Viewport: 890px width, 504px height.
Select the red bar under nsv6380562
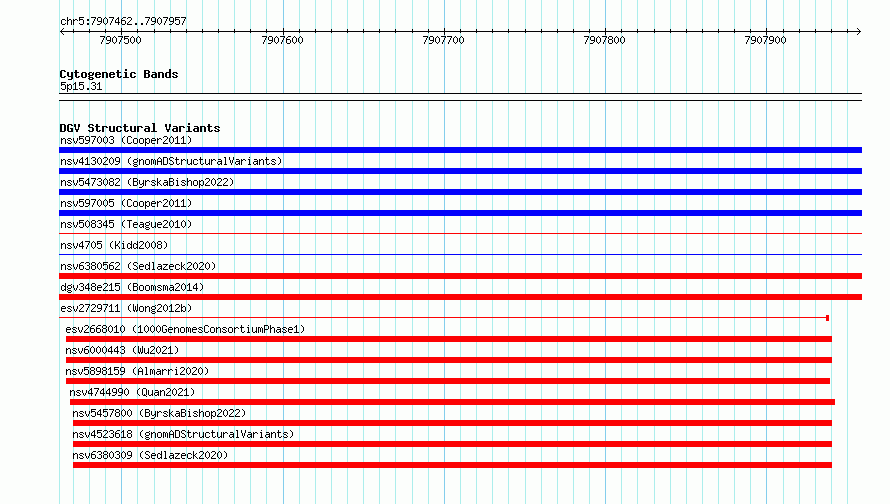point(460,276)
